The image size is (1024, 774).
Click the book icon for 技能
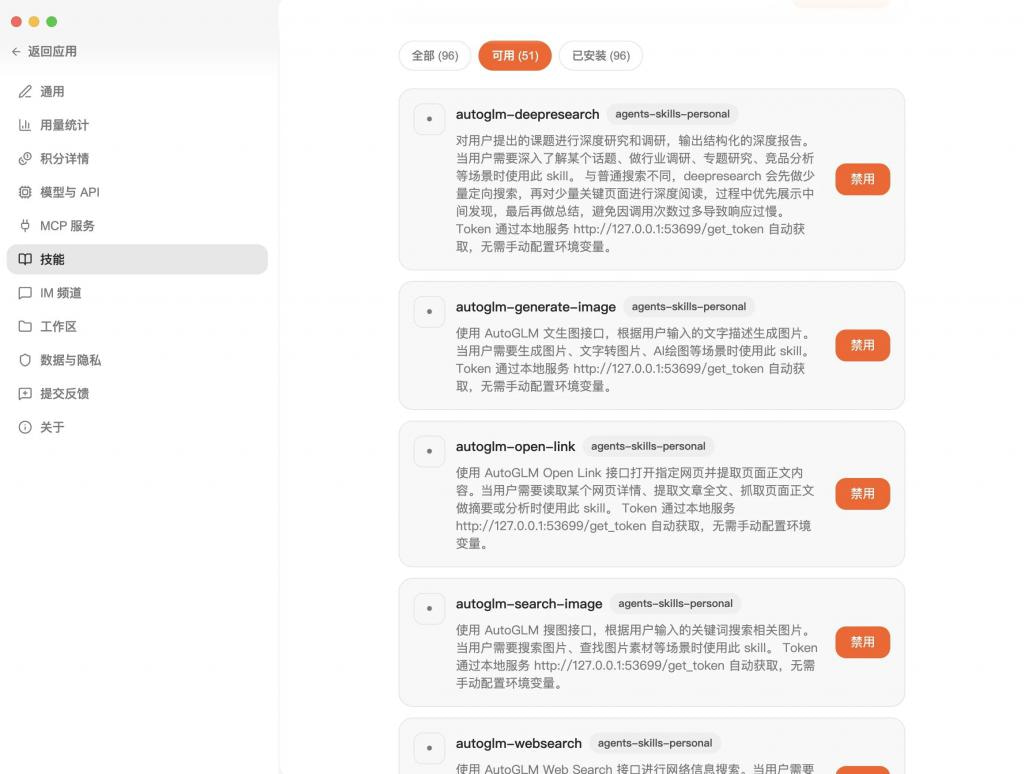tap(25, 259)
